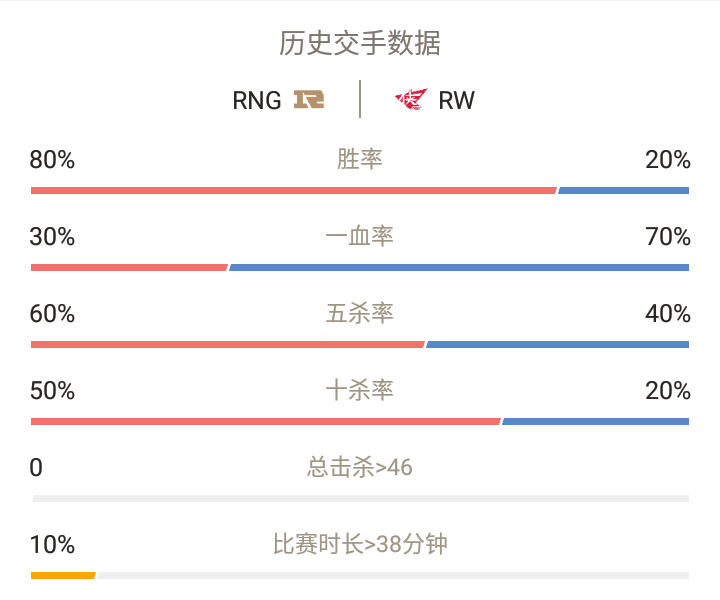Click the red RNG 五杀率 bar segment

(x=228, y=345)
